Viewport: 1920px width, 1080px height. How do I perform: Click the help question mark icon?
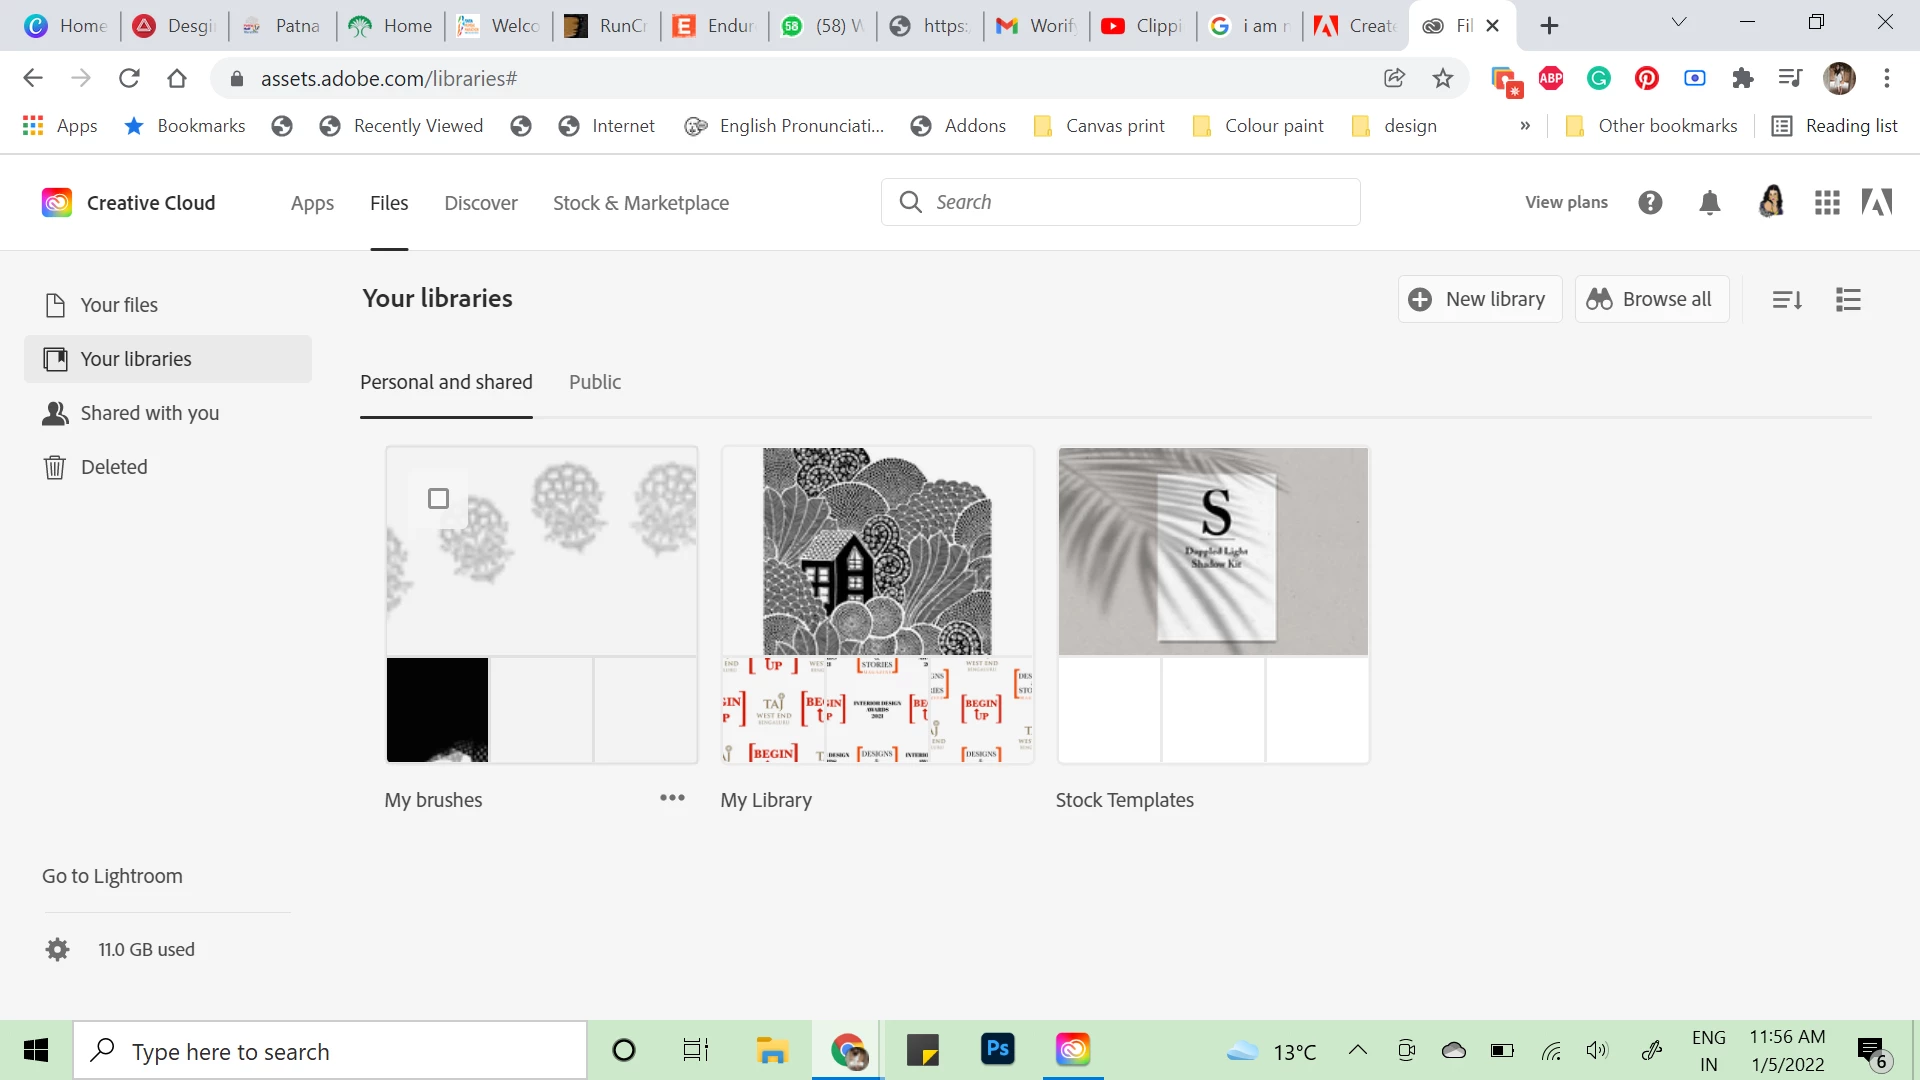pos(1650,203)
